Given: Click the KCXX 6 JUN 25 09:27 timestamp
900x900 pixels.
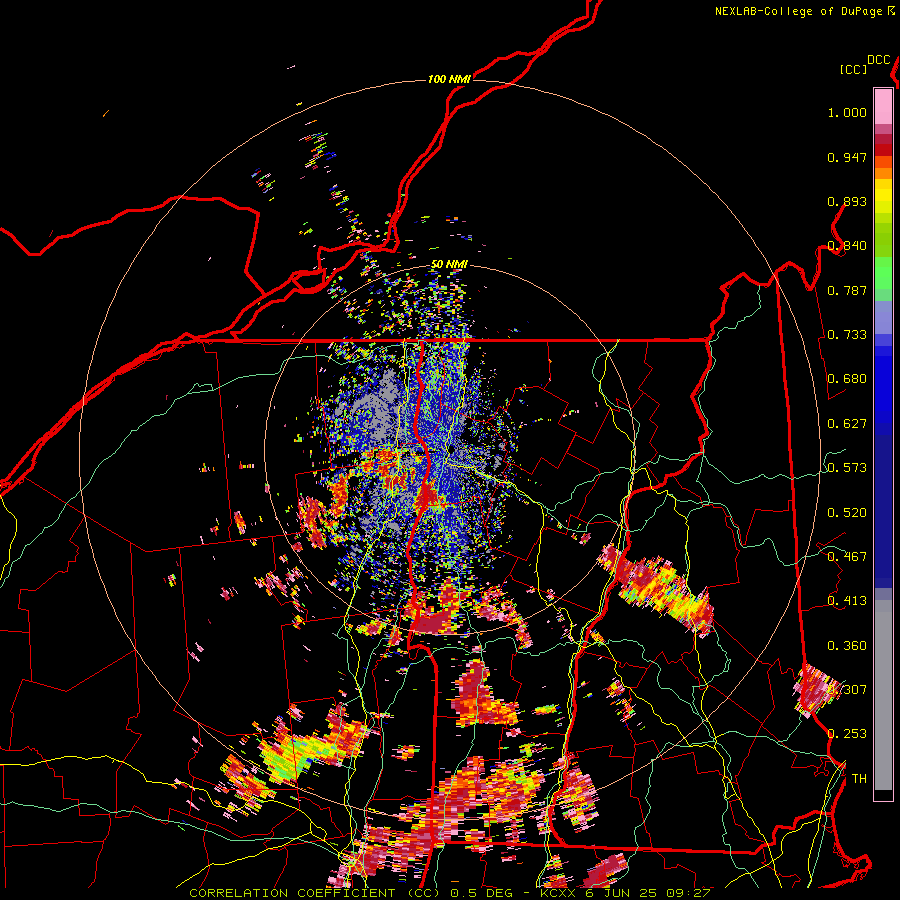Looking at the screenshot, I should coord(625,893).
